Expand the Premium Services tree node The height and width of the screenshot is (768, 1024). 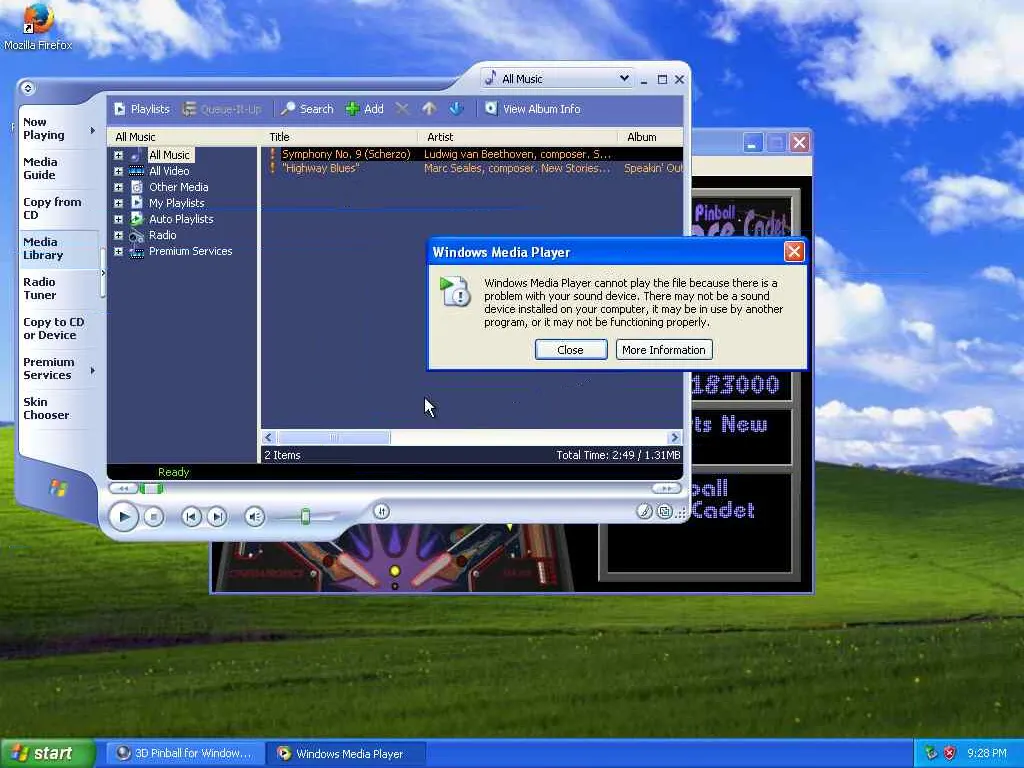pyautogui.click(x=118, y=251)
